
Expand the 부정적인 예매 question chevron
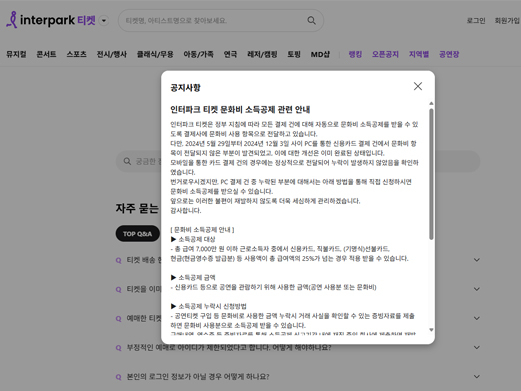click(477, 347)
